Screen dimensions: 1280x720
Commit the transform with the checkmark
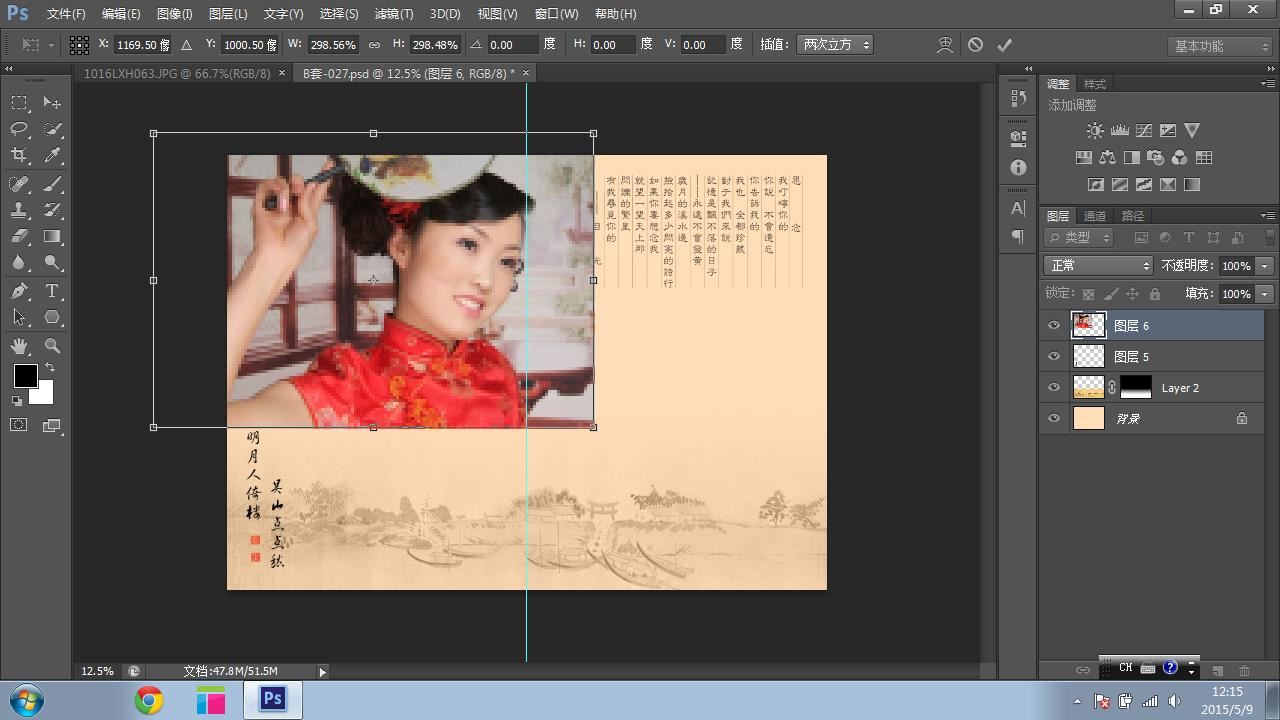(x=1004, y=45)
